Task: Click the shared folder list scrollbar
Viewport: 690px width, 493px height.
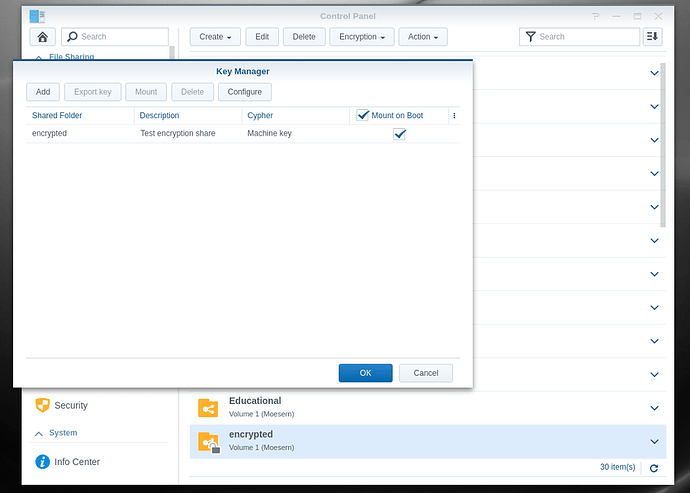Action: [663, 145]
